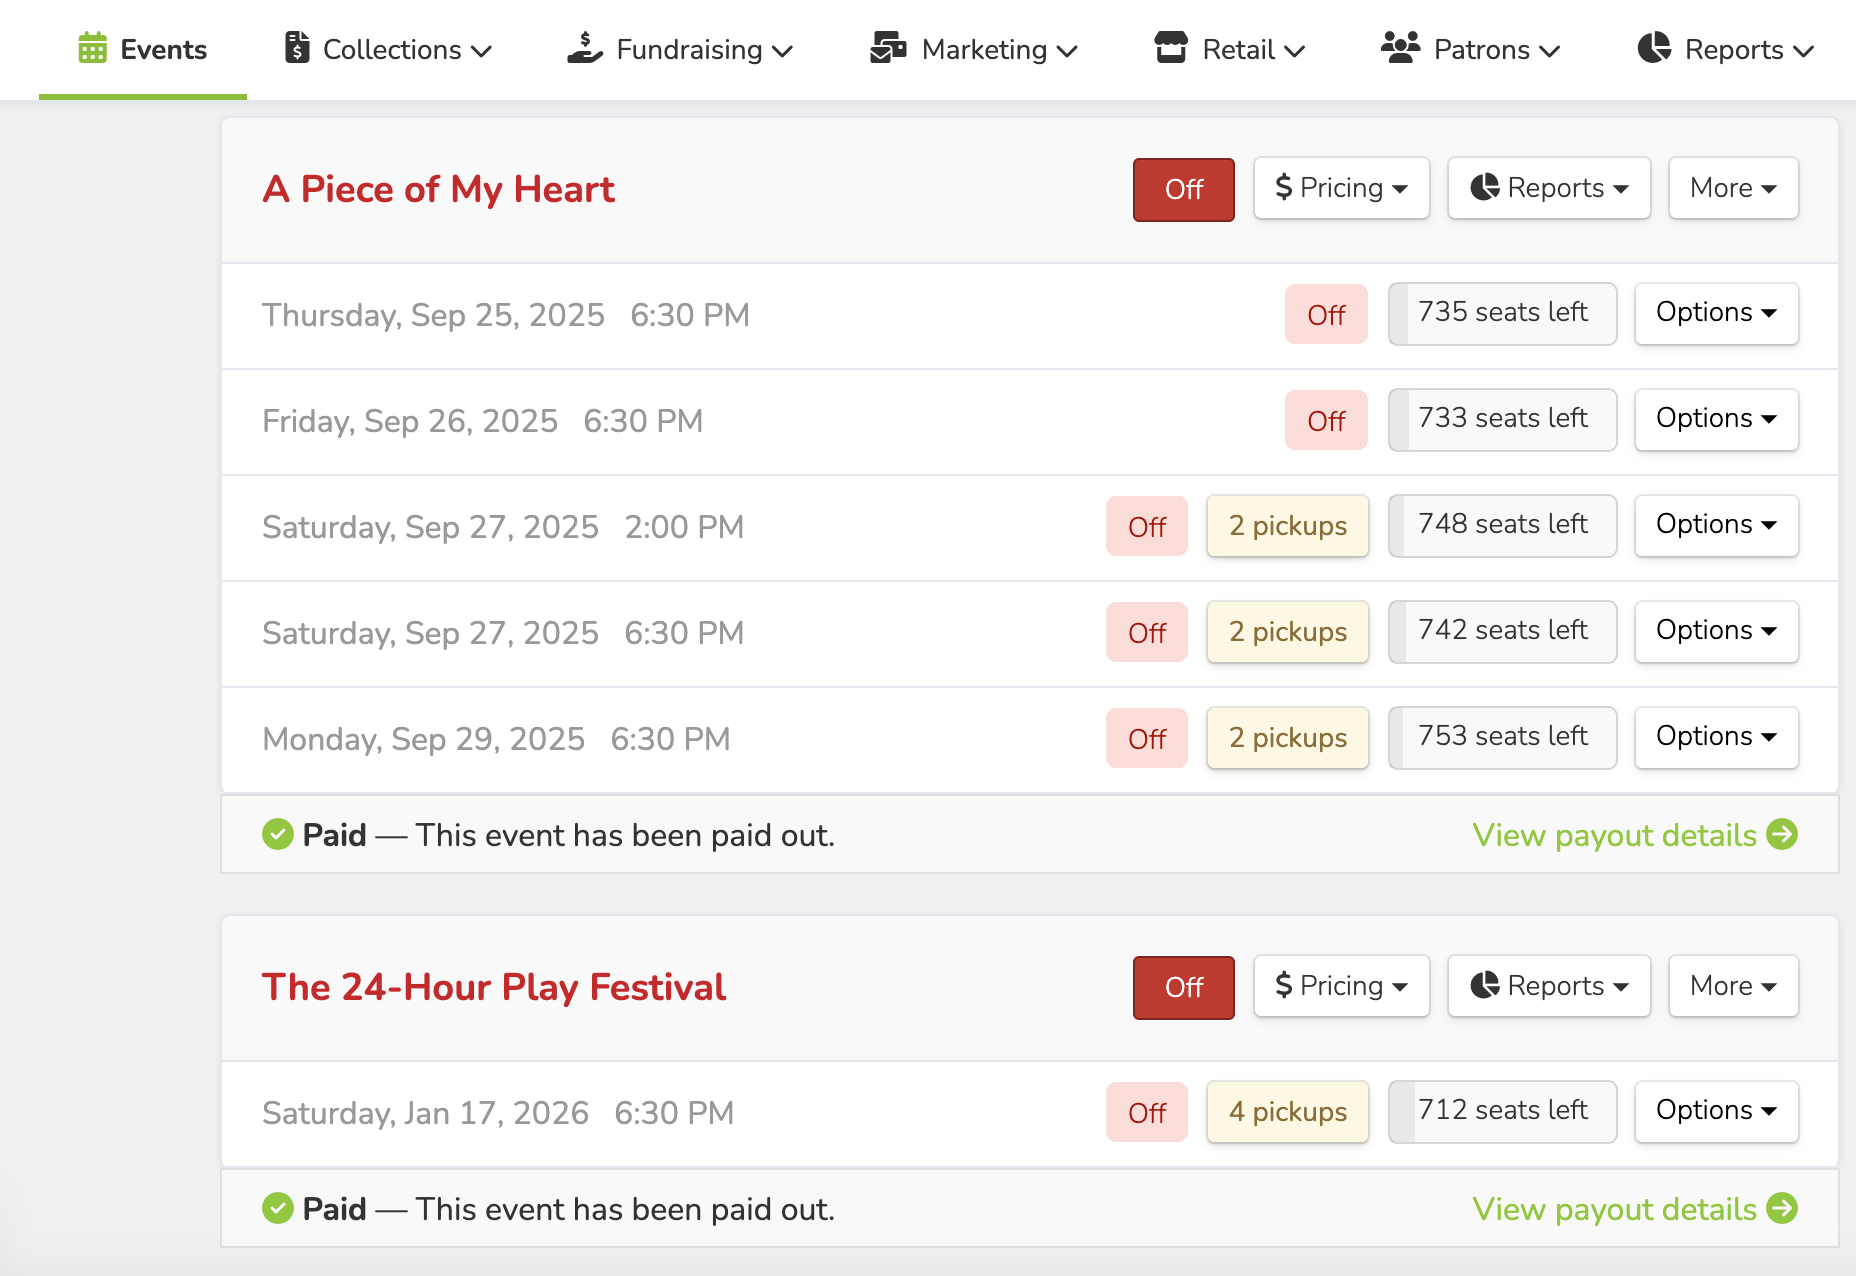The image size is (1856, 1276).
Task: Click the top navigation Reports pie-chart icon
Action: click(1654, 48)
